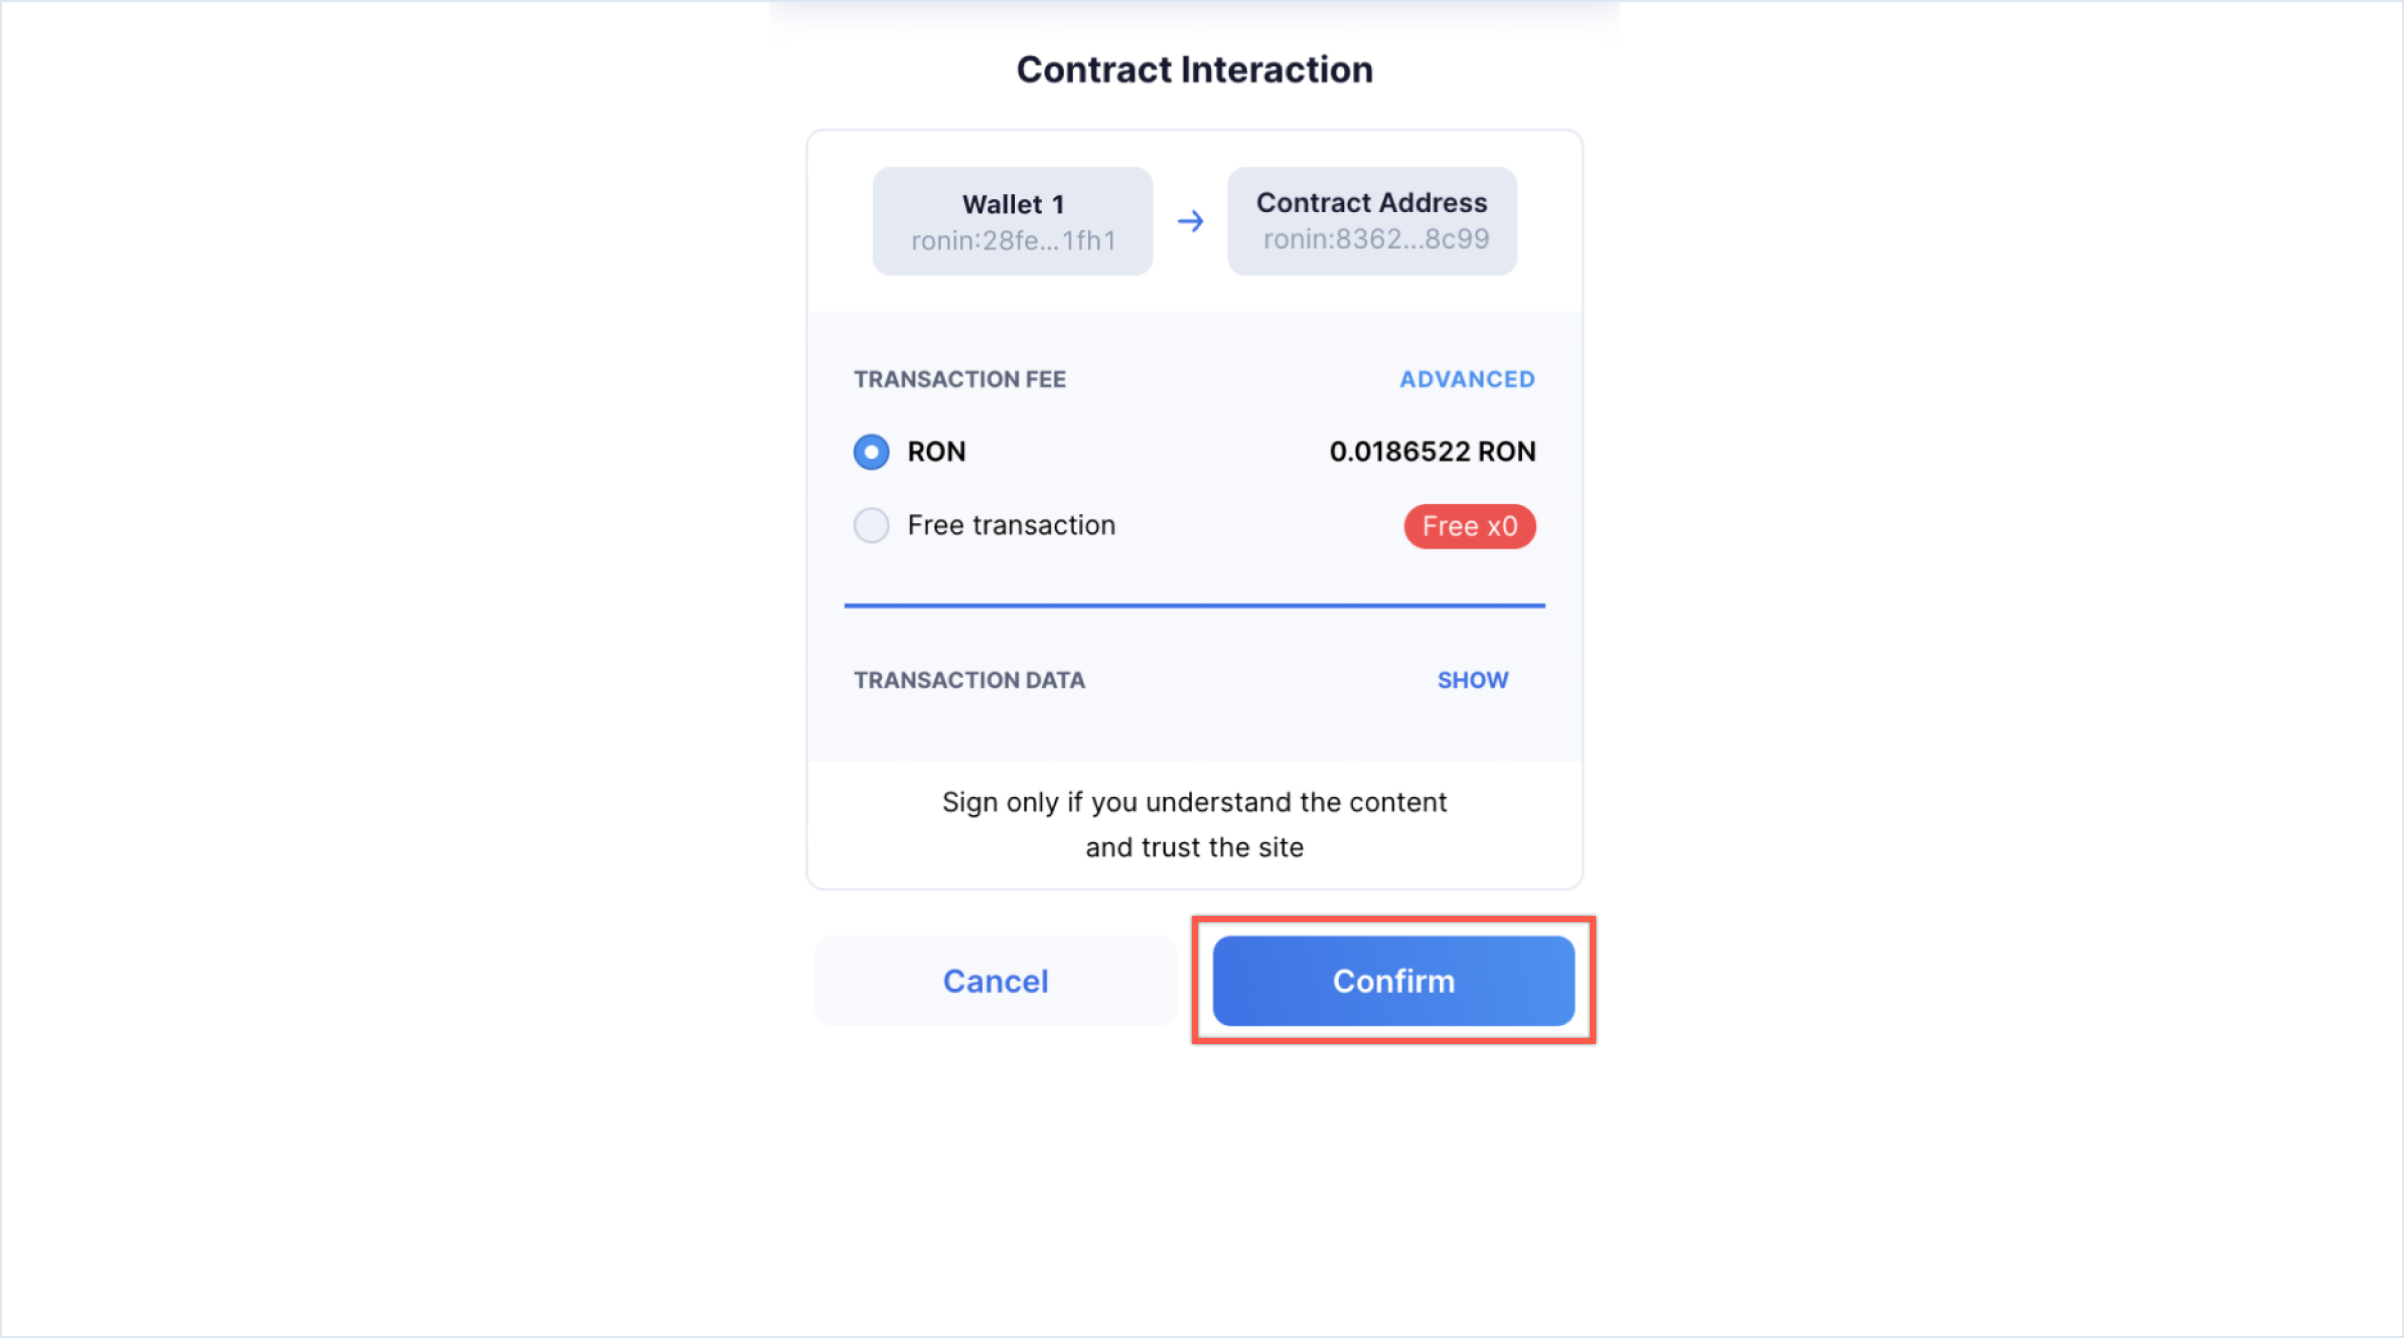Click the red Free x0 badge
The image size is (2404, 1338).
pos(1469,526)
